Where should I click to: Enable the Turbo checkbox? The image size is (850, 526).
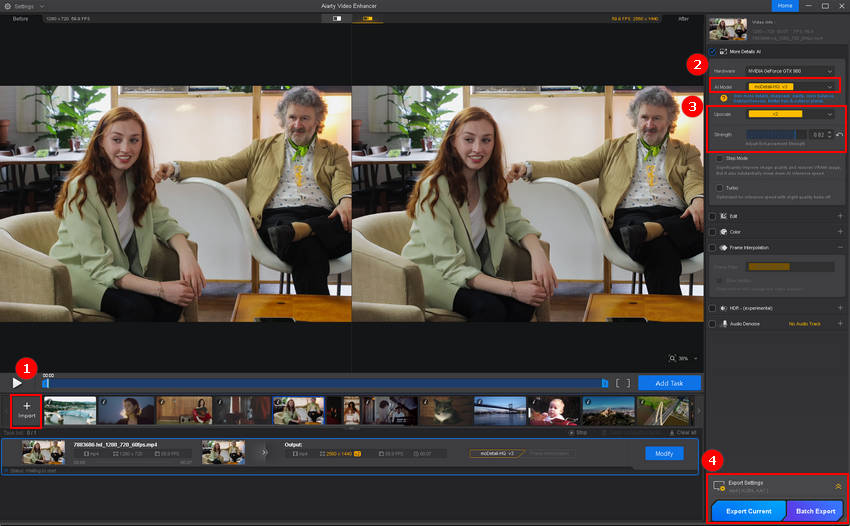pos(719,188)
